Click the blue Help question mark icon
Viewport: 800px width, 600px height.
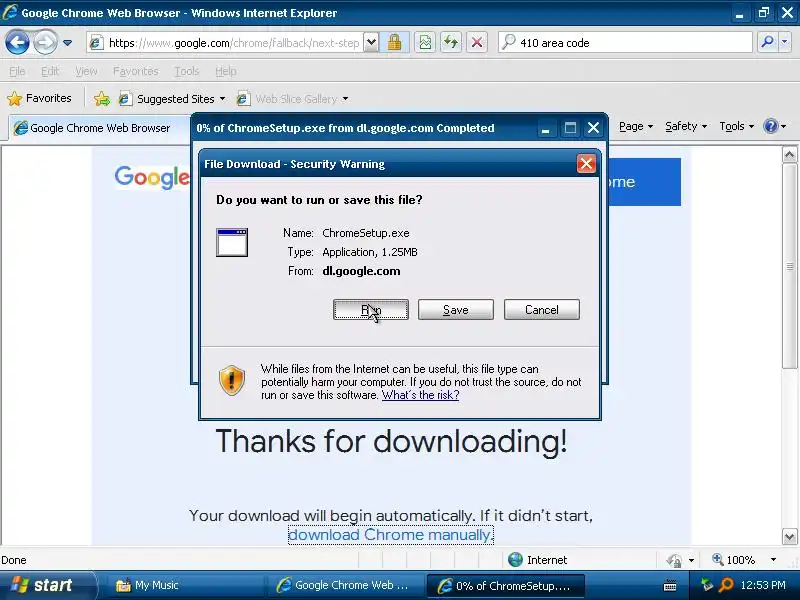[770, 126]
